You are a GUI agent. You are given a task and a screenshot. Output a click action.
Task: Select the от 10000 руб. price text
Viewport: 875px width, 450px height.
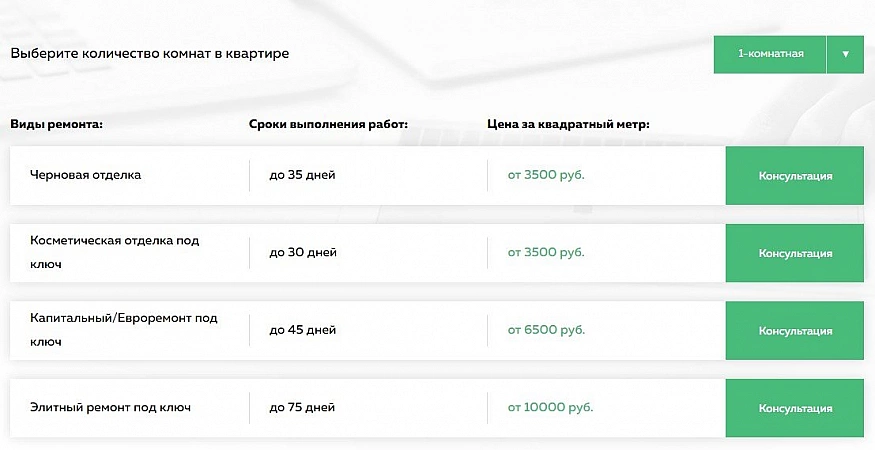(550, 408)
